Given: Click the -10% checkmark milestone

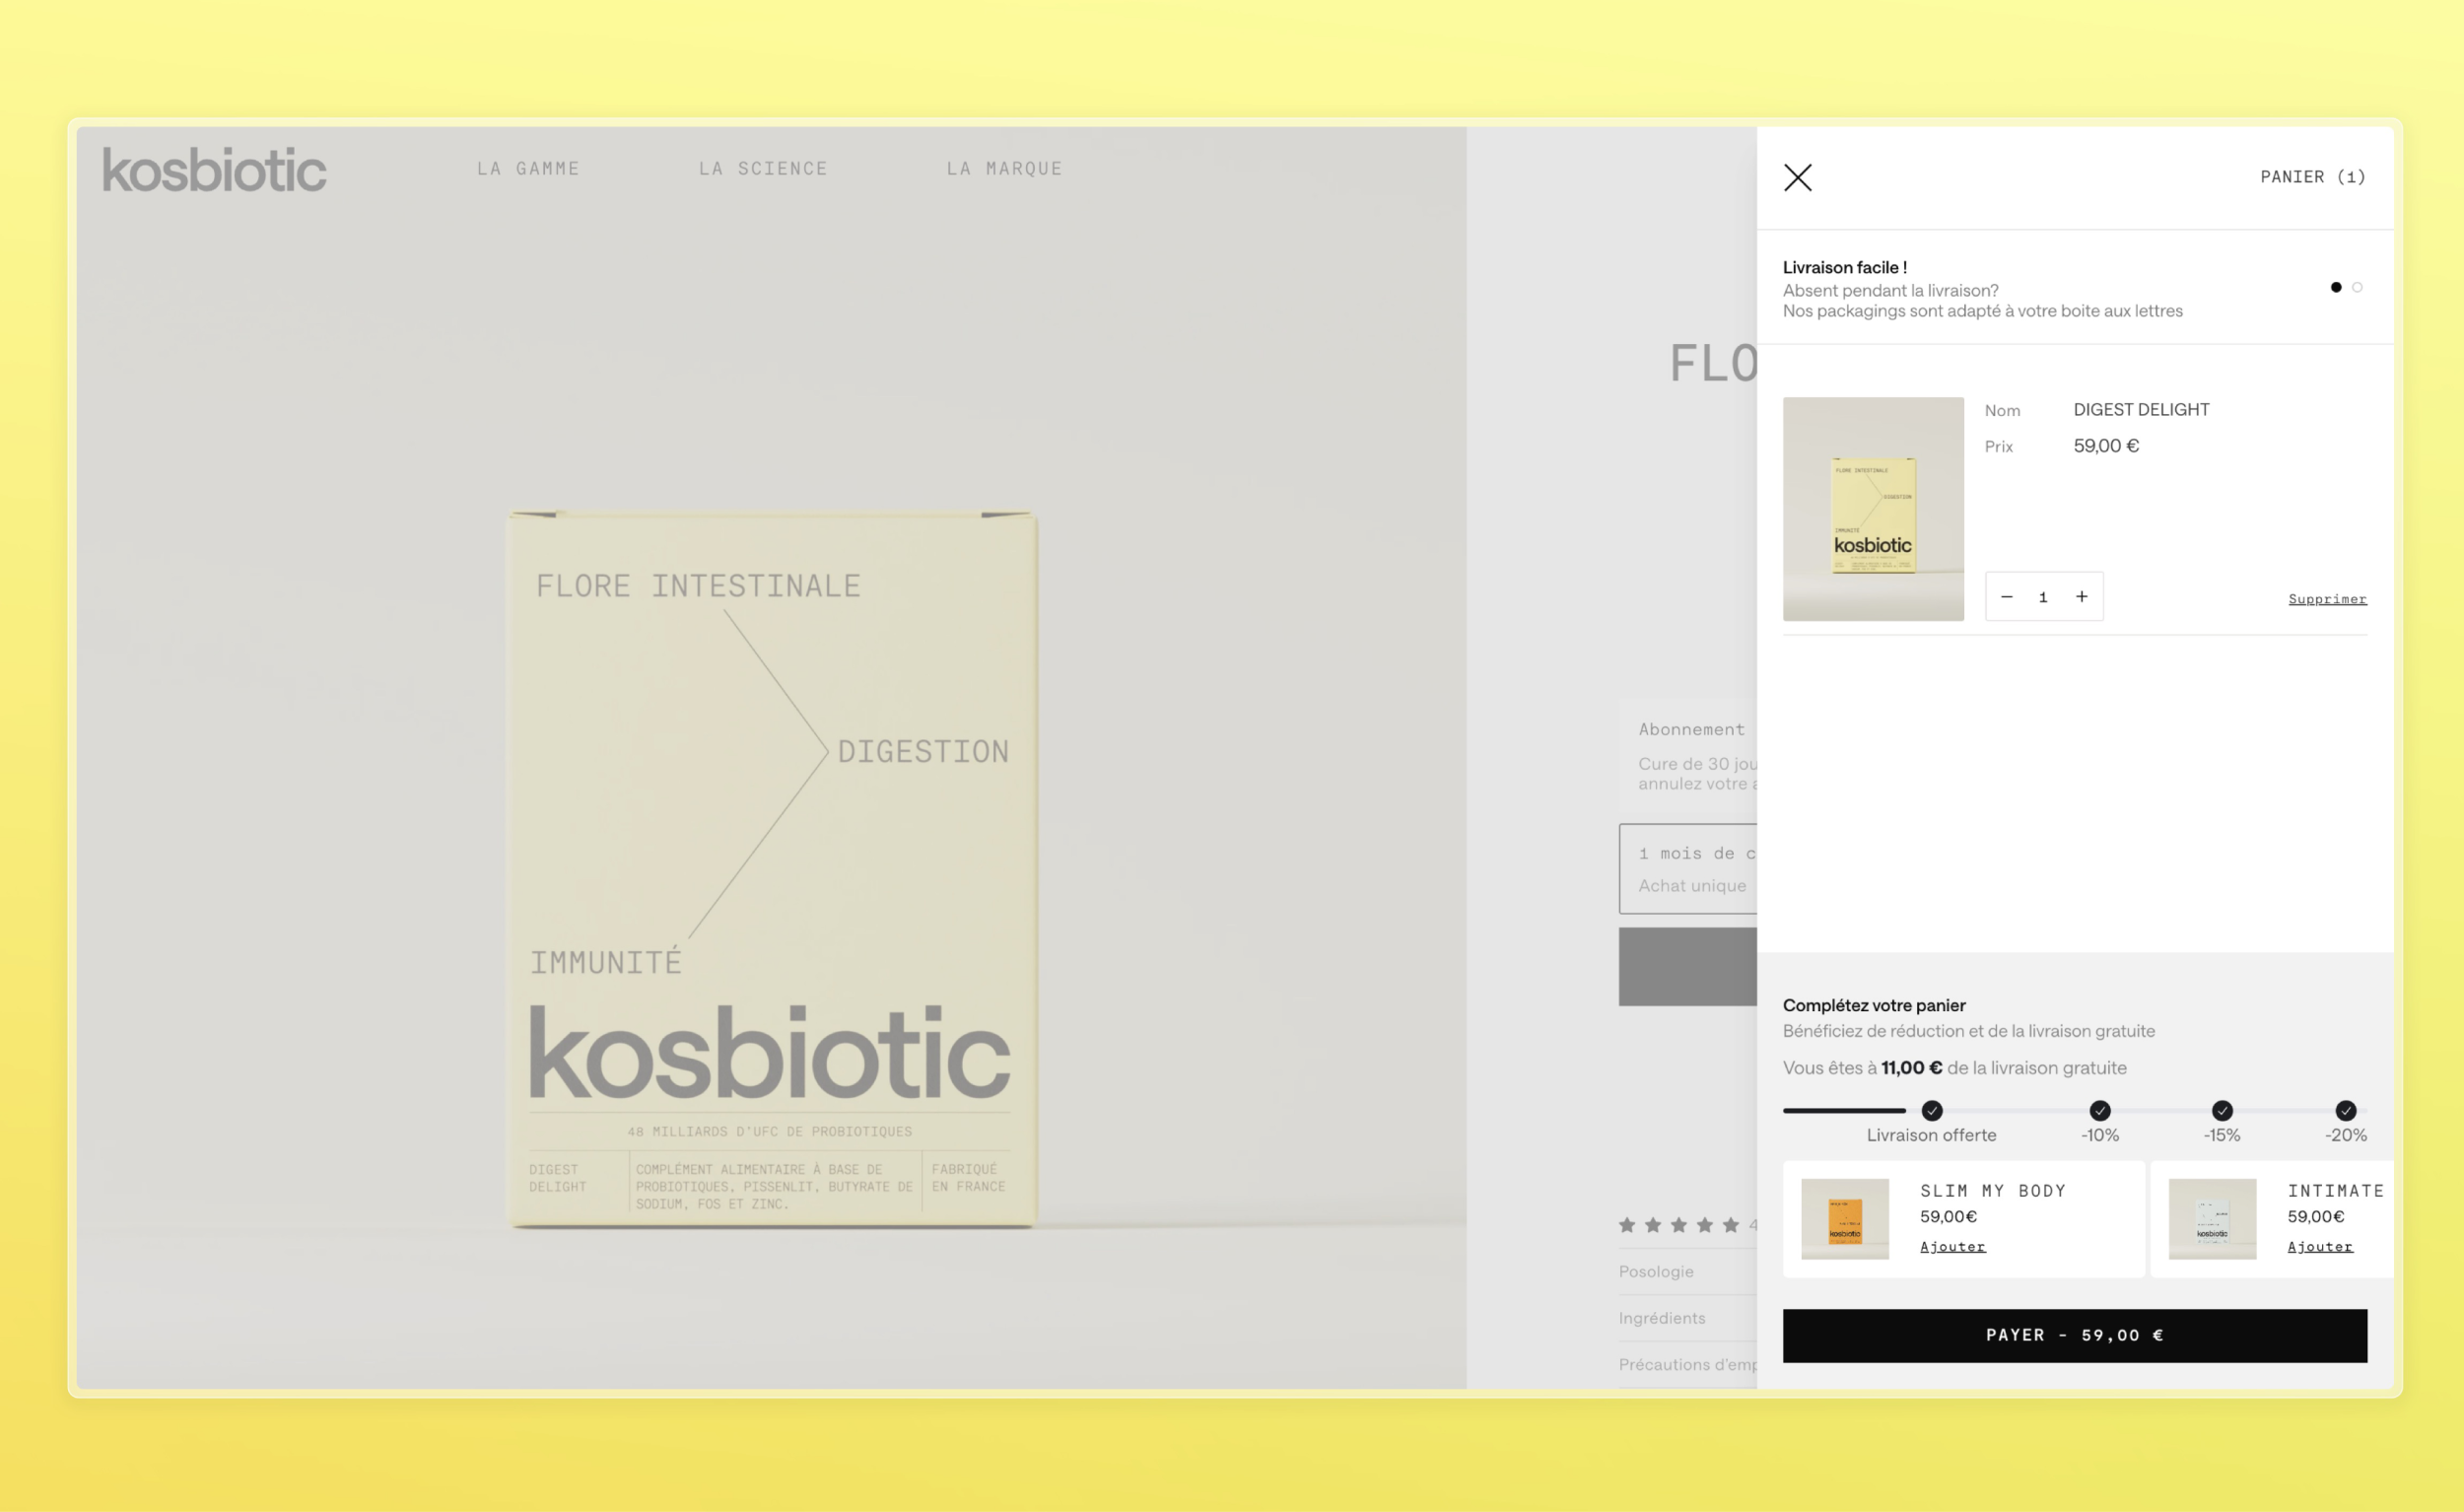Looking at the screenshot, I should [x=2100, y=1110].
